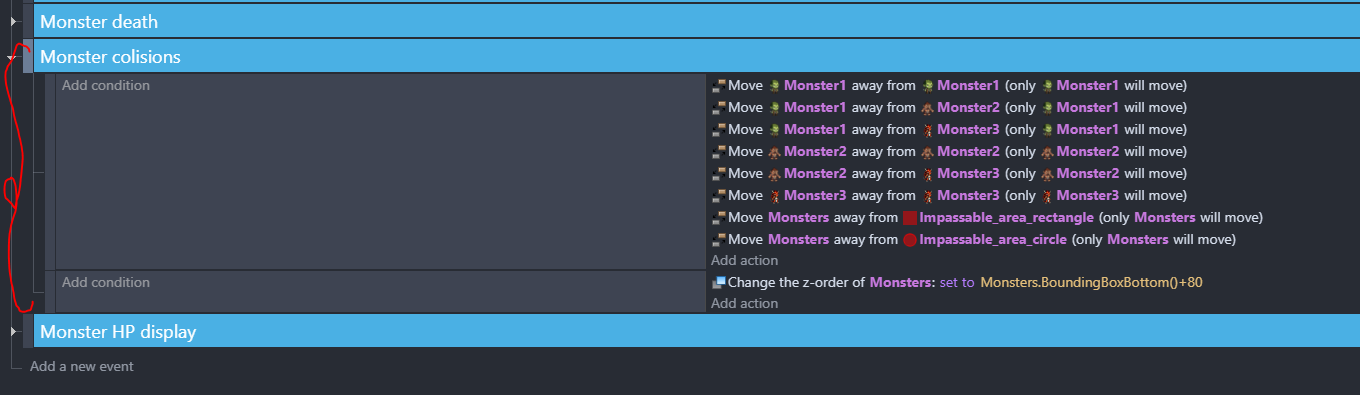Click the red Impassable_area_rectangle object icon

[910, 218]
